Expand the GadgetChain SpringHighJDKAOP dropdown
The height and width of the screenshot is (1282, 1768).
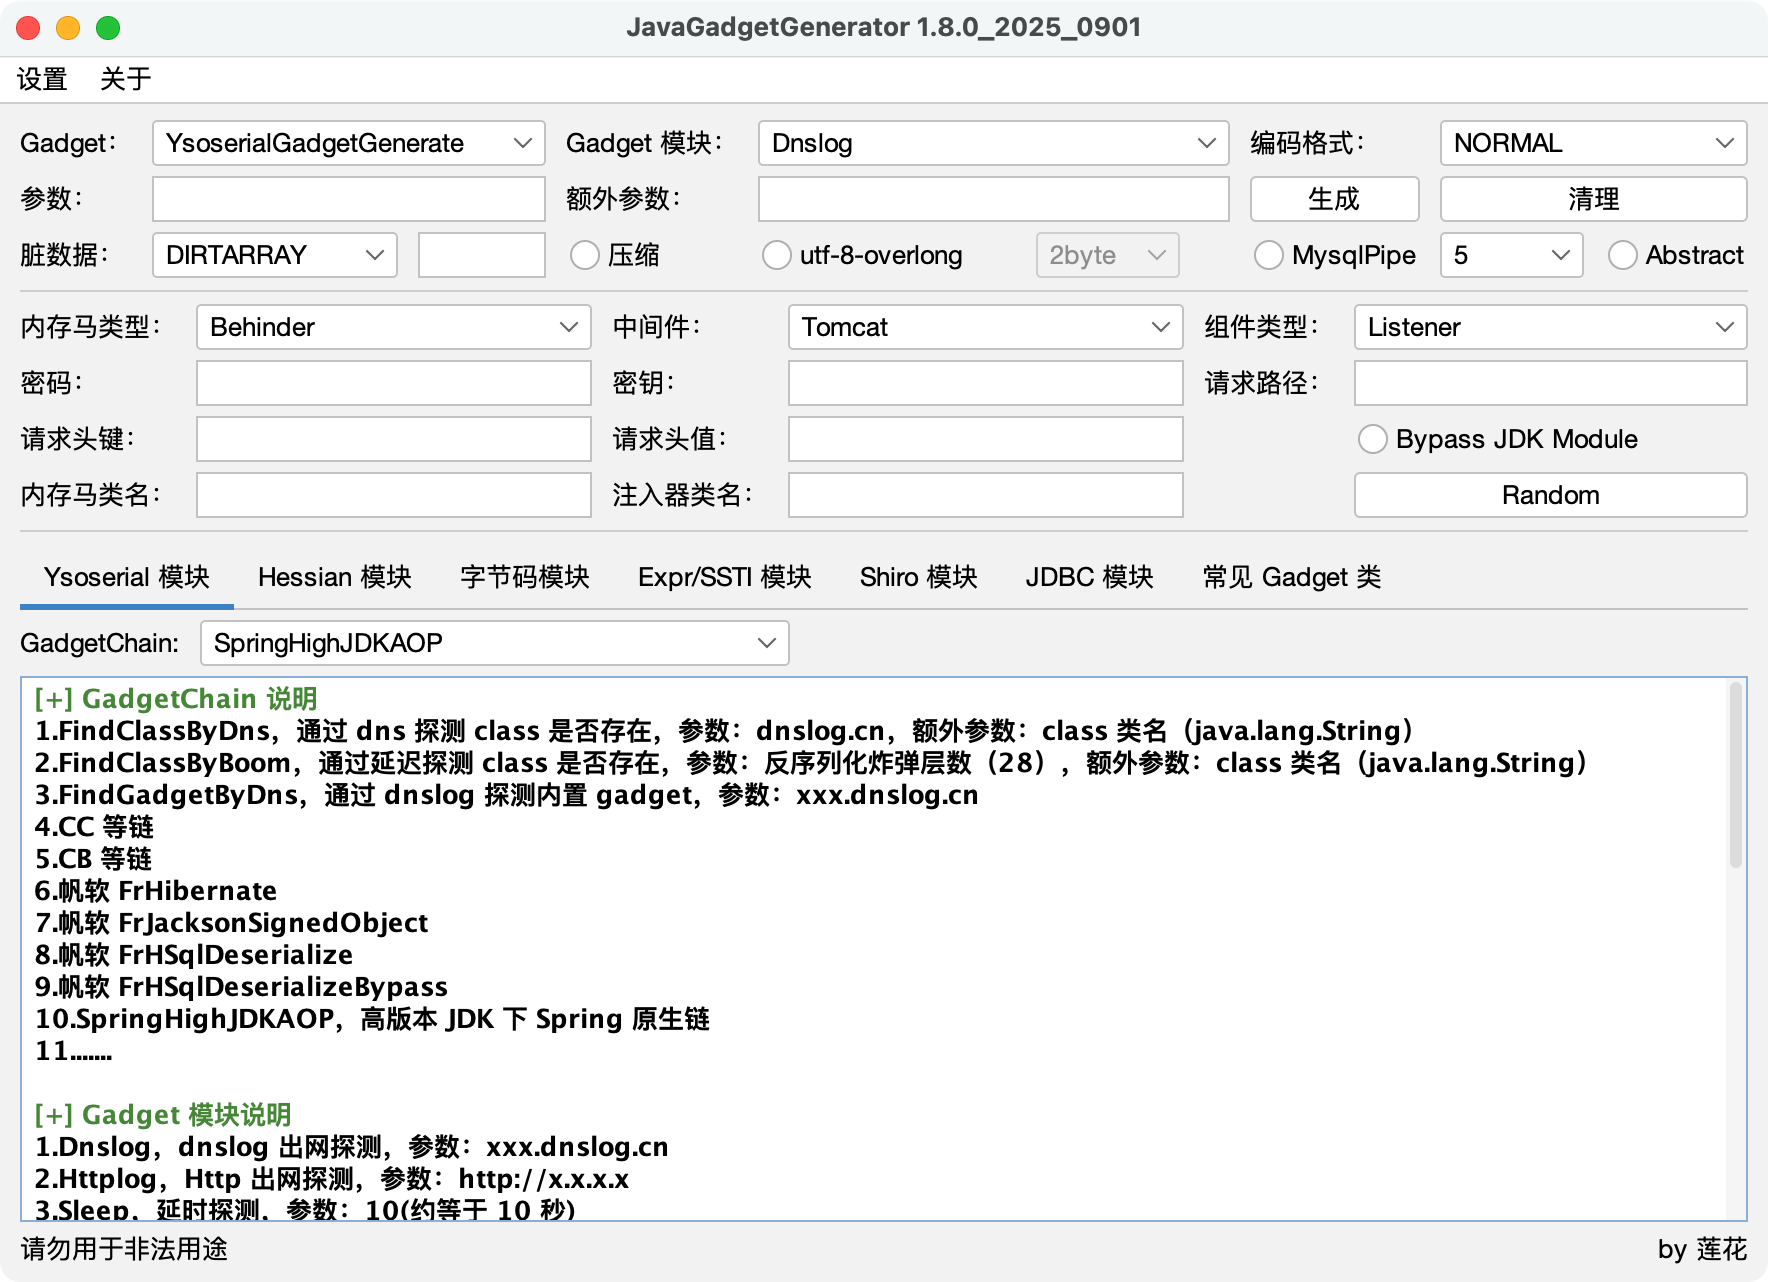pos(494,643)
